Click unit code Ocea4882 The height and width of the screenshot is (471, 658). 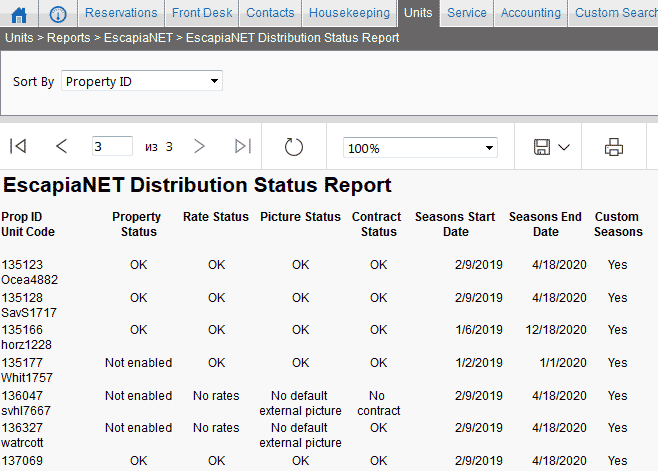pos(29,280)
